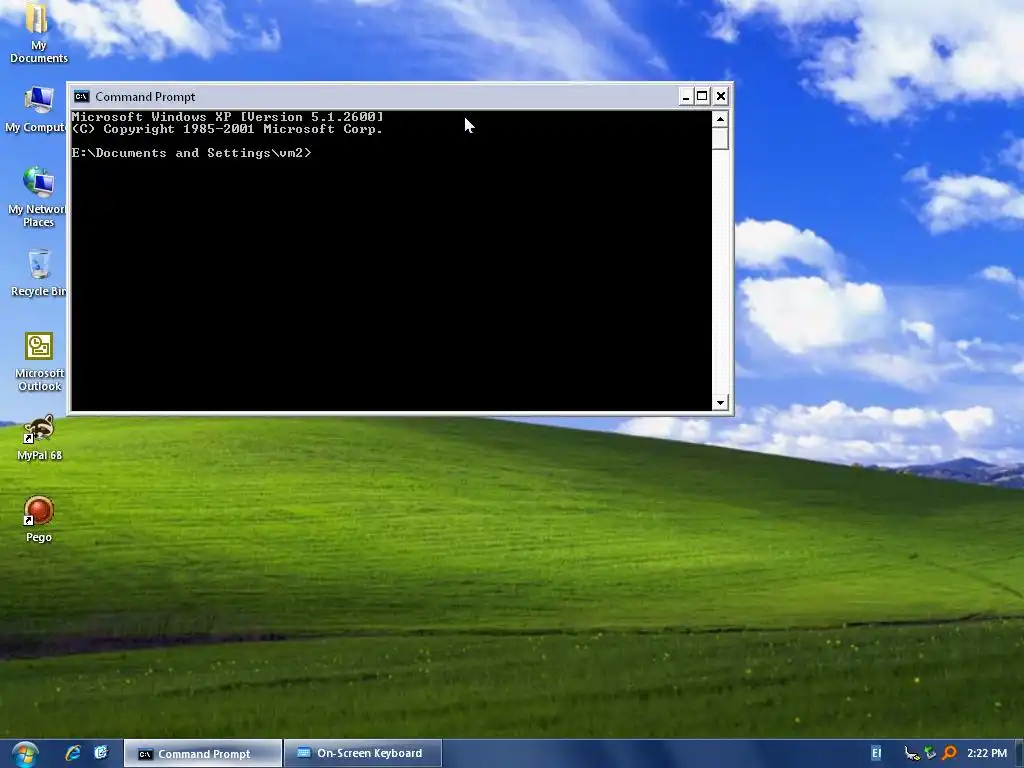1024x768 pixels.
Task: Click the language bar indicator in tray
Action: pyautogui.click(x=876, y=753)
